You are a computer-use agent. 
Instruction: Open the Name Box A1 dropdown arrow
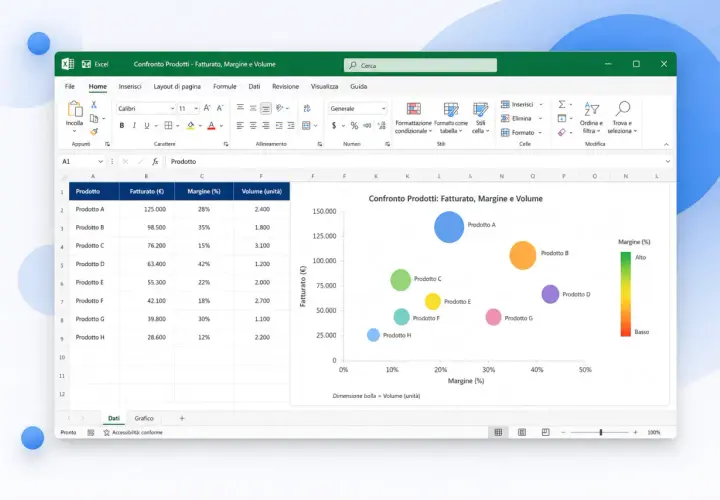tap(100, 162)
